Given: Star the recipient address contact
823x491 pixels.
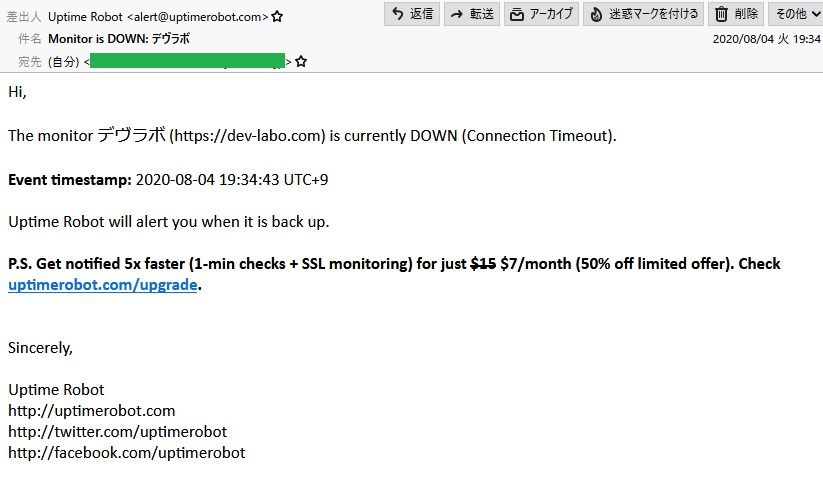Looking at the screenshot, I should [x=301, y=62].
